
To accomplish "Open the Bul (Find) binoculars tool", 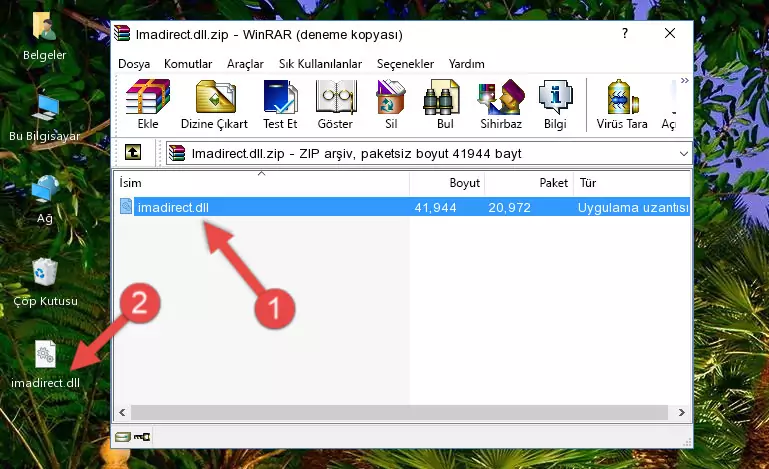I will (x=445, y=104).
